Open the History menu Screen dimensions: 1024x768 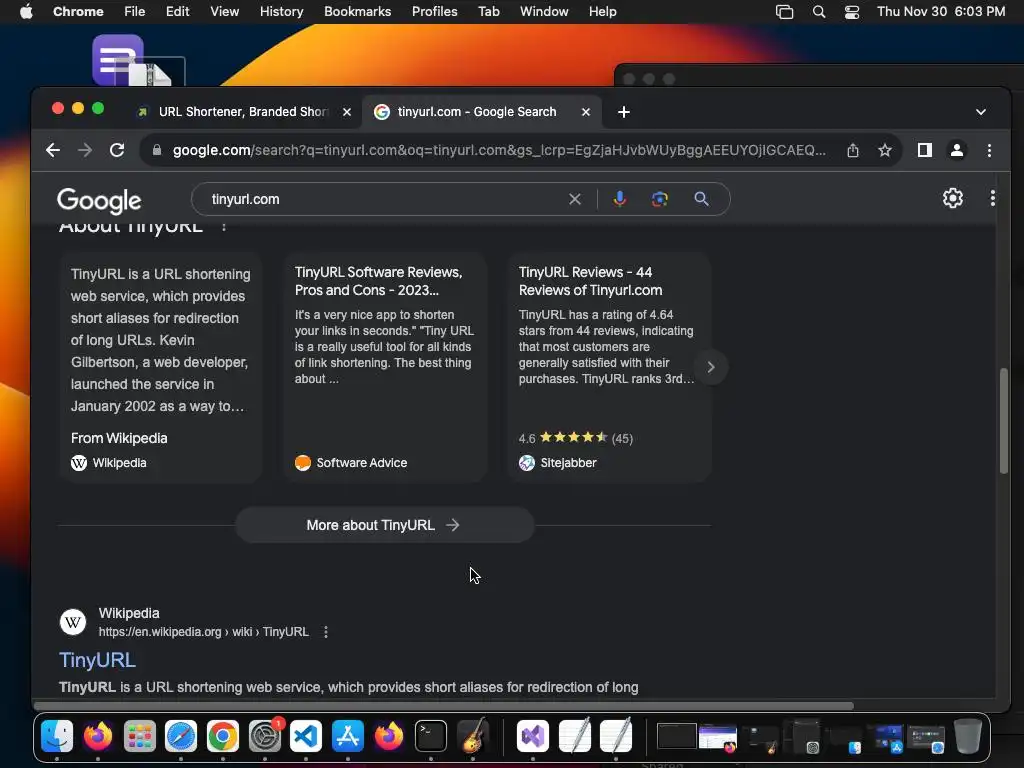point(281,12)
